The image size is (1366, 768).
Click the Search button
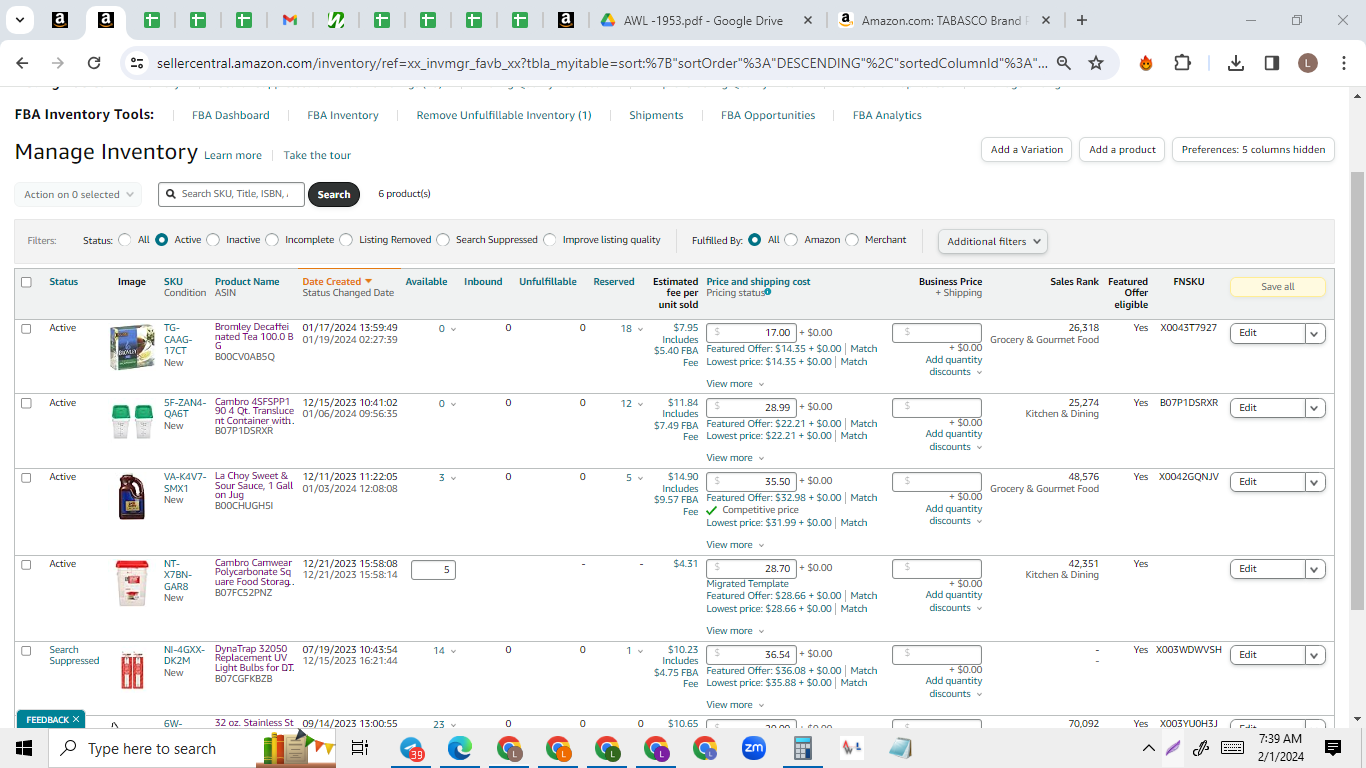point(334,194)
